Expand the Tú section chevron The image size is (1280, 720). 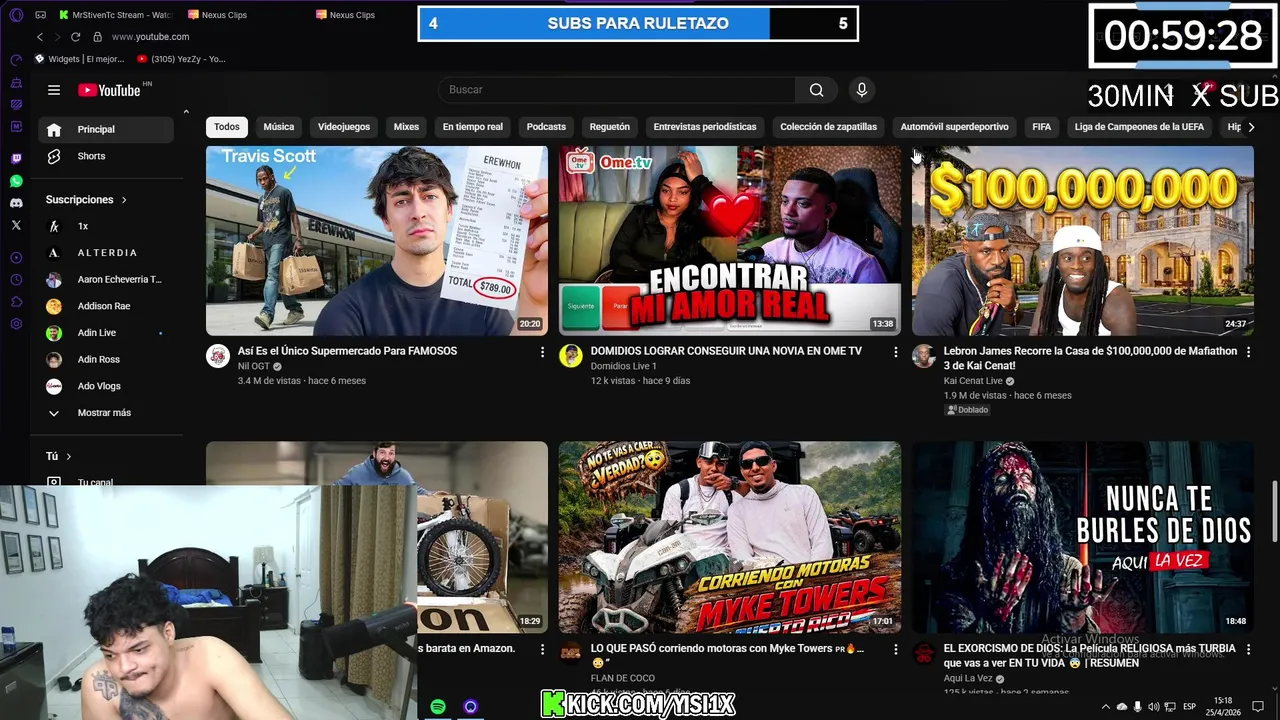pyautogui.click(x=69, y=456)
